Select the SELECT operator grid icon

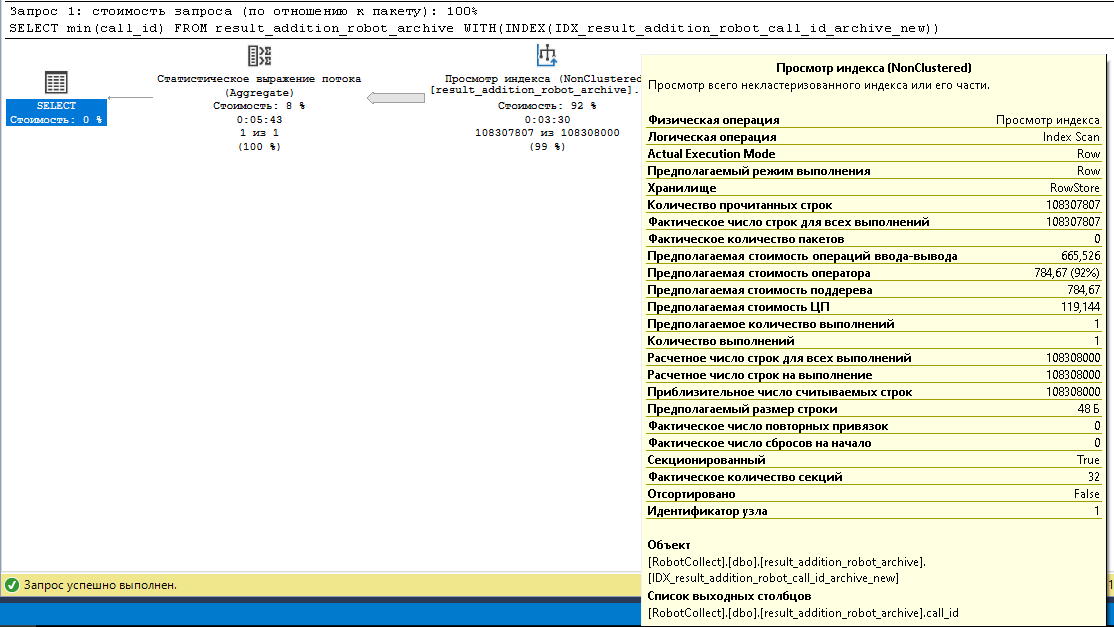[56, 83]
